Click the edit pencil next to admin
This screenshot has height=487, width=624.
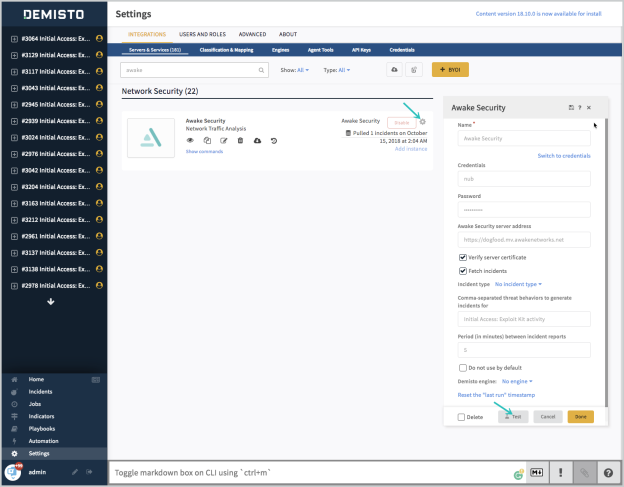coord(75,472)
